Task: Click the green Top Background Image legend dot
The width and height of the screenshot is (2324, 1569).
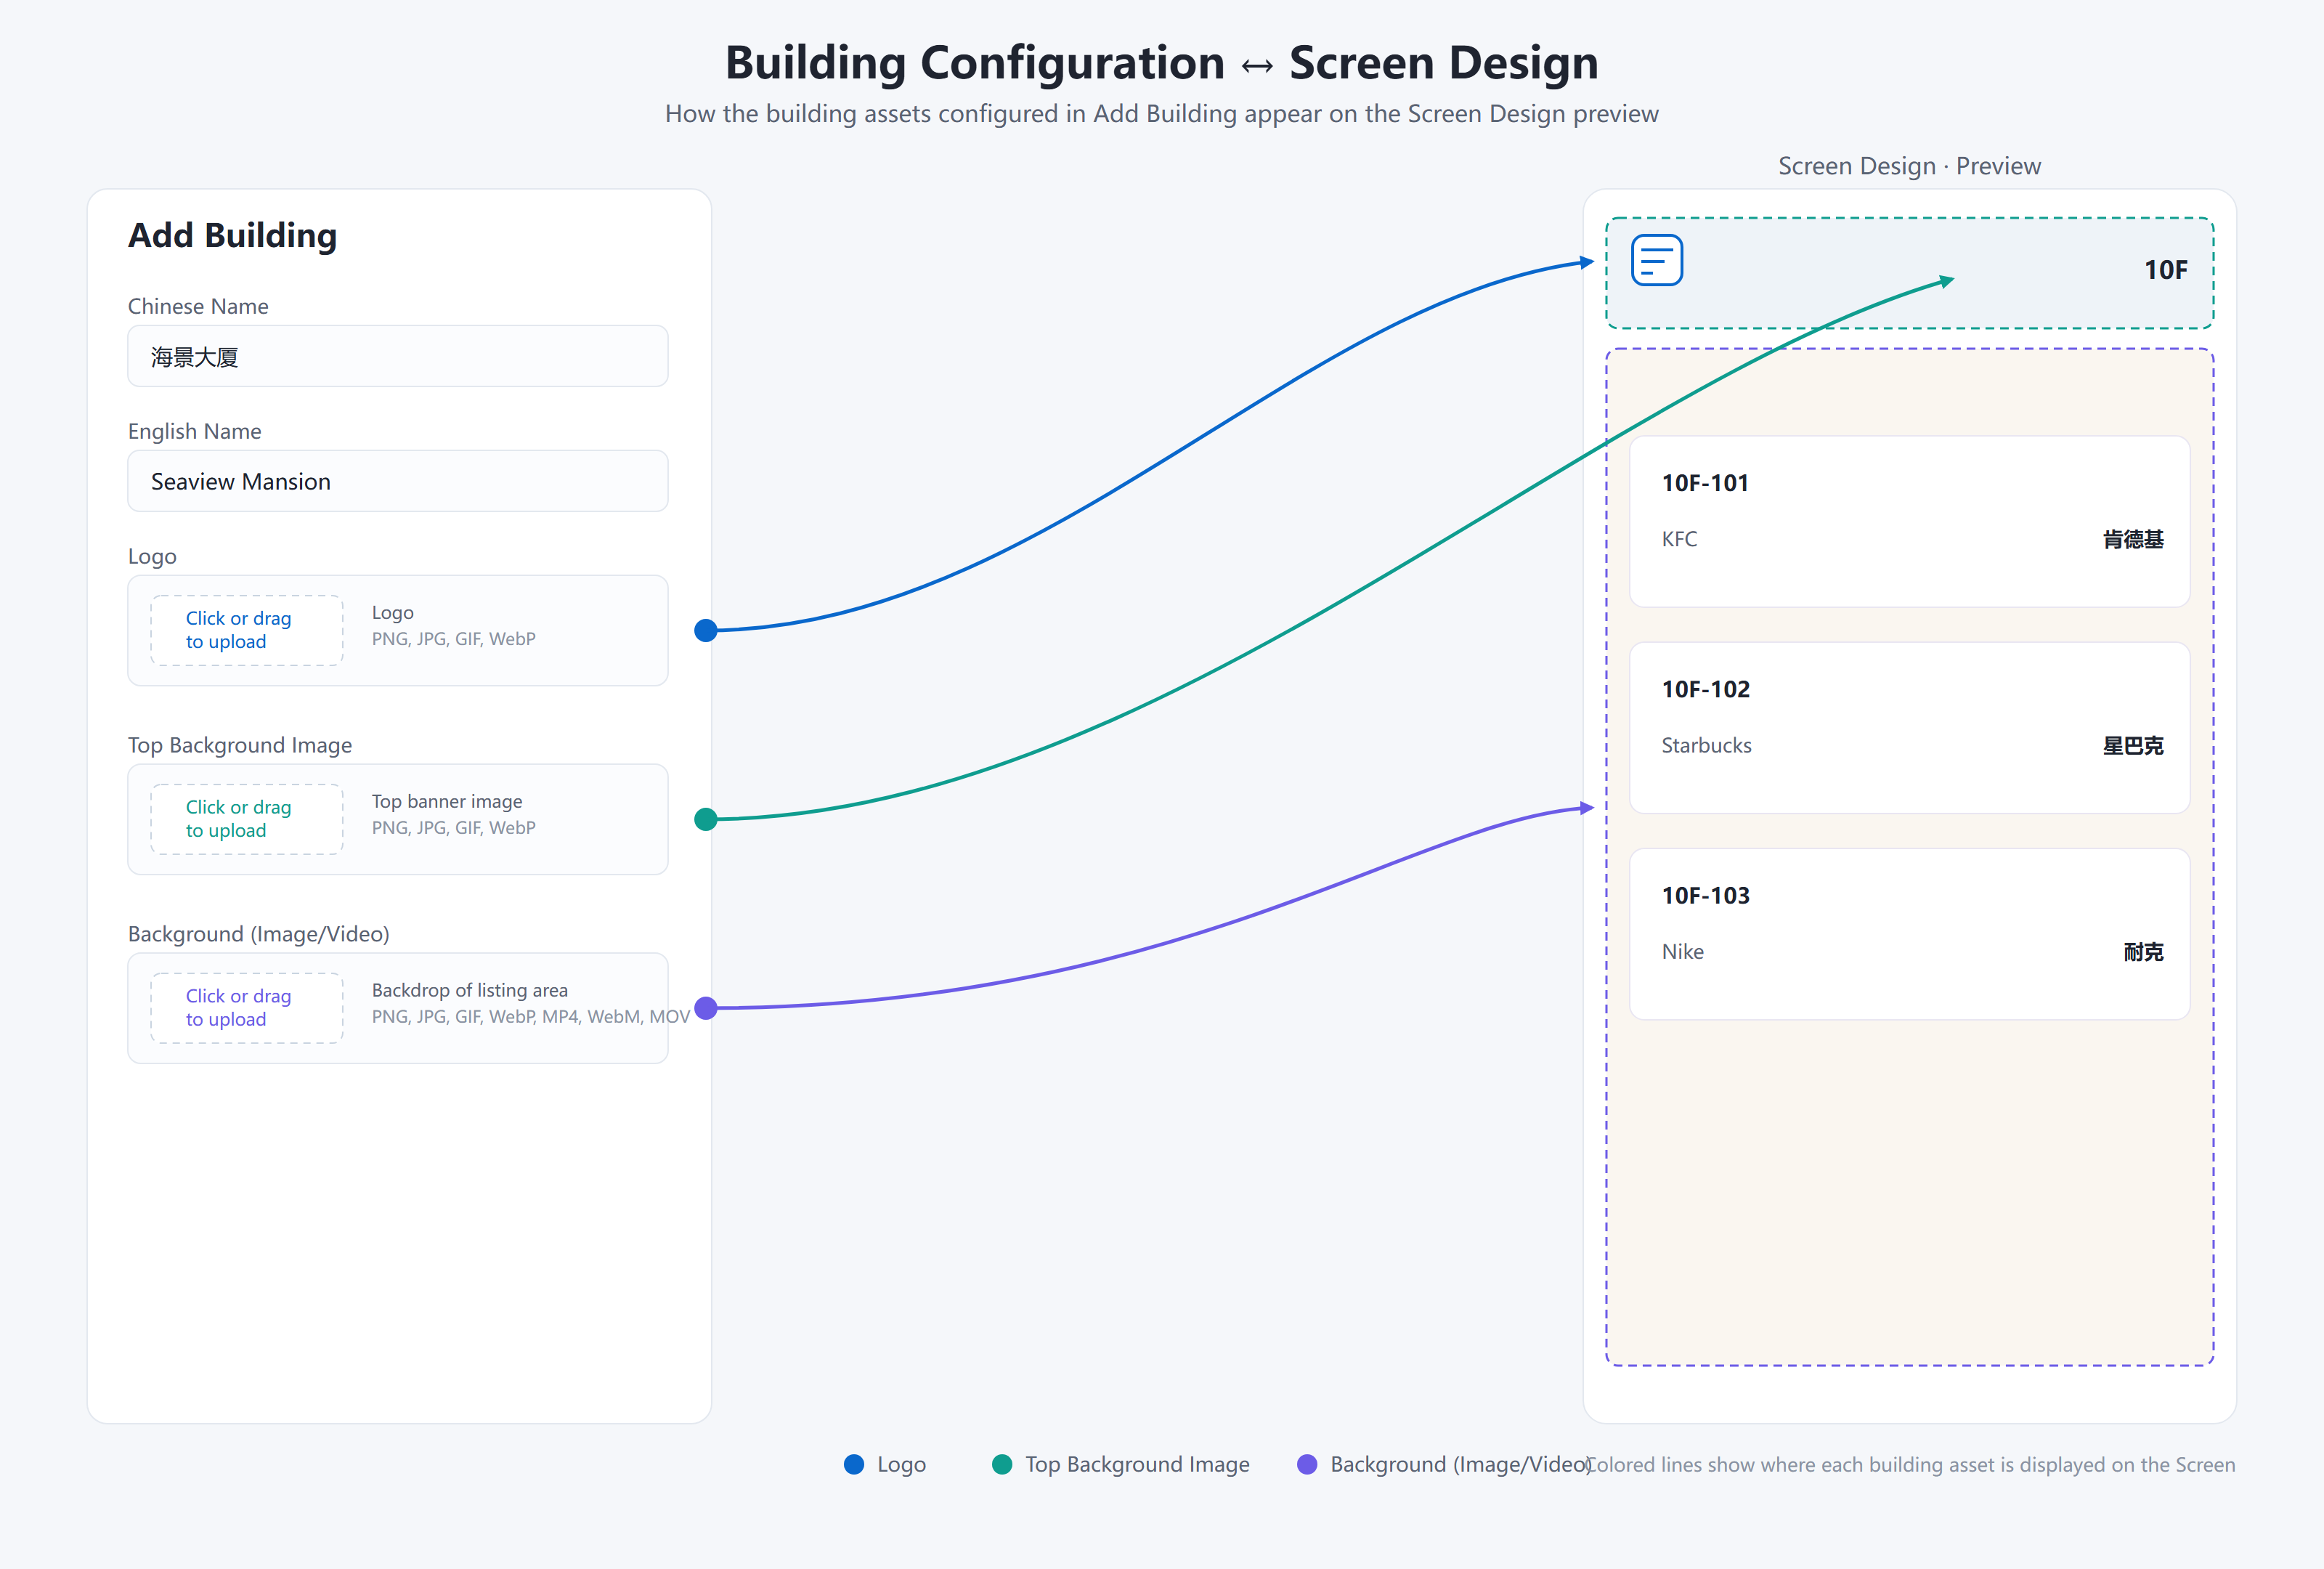Action: pos(1002,1464)
